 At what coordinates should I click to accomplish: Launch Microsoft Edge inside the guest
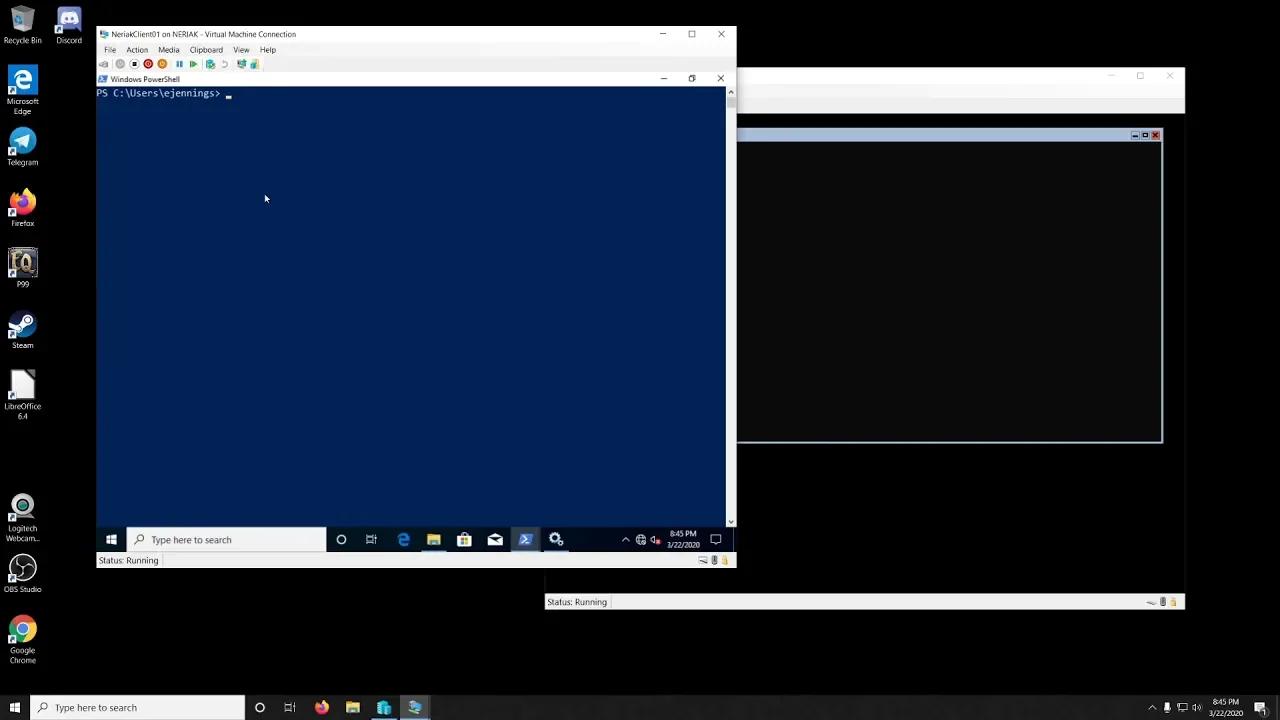[x=403, y=540]
